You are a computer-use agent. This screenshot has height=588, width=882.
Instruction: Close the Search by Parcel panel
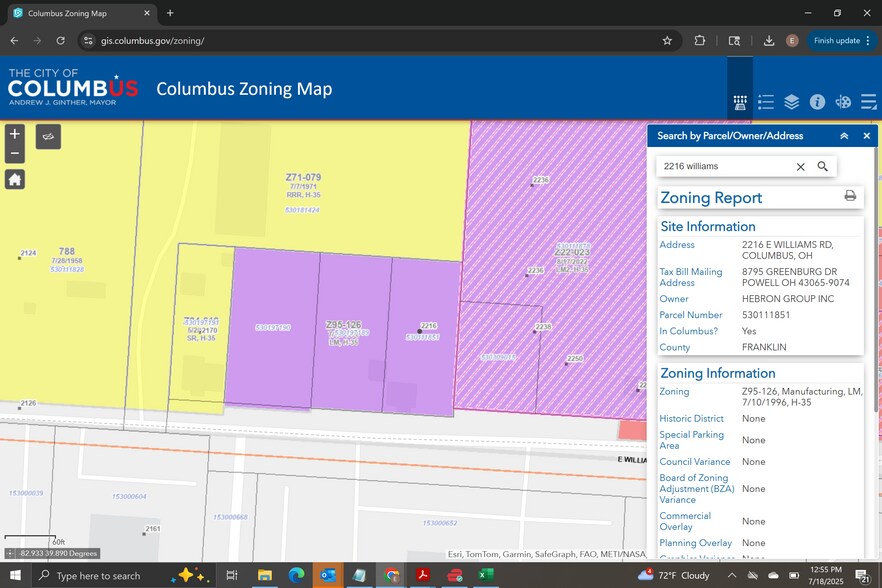pyautogui.click(x=867, y=136)
